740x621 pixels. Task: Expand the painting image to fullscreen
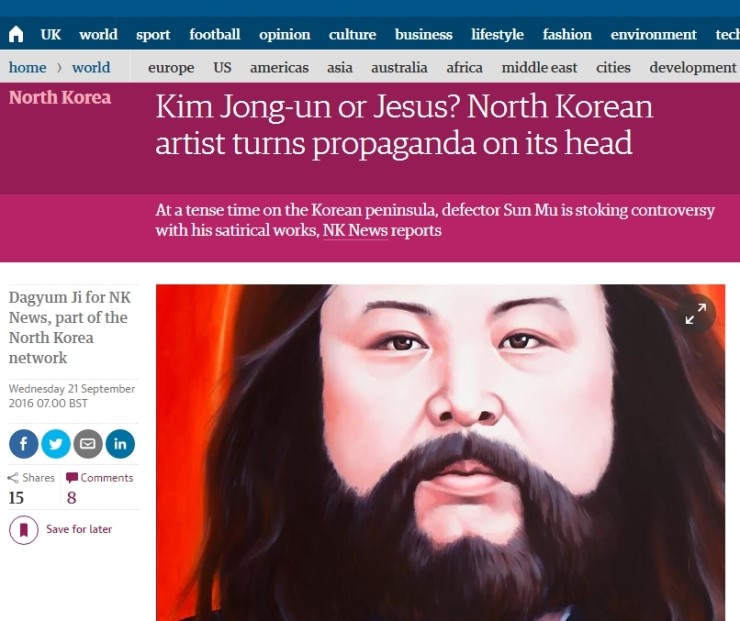click(696, 314)
